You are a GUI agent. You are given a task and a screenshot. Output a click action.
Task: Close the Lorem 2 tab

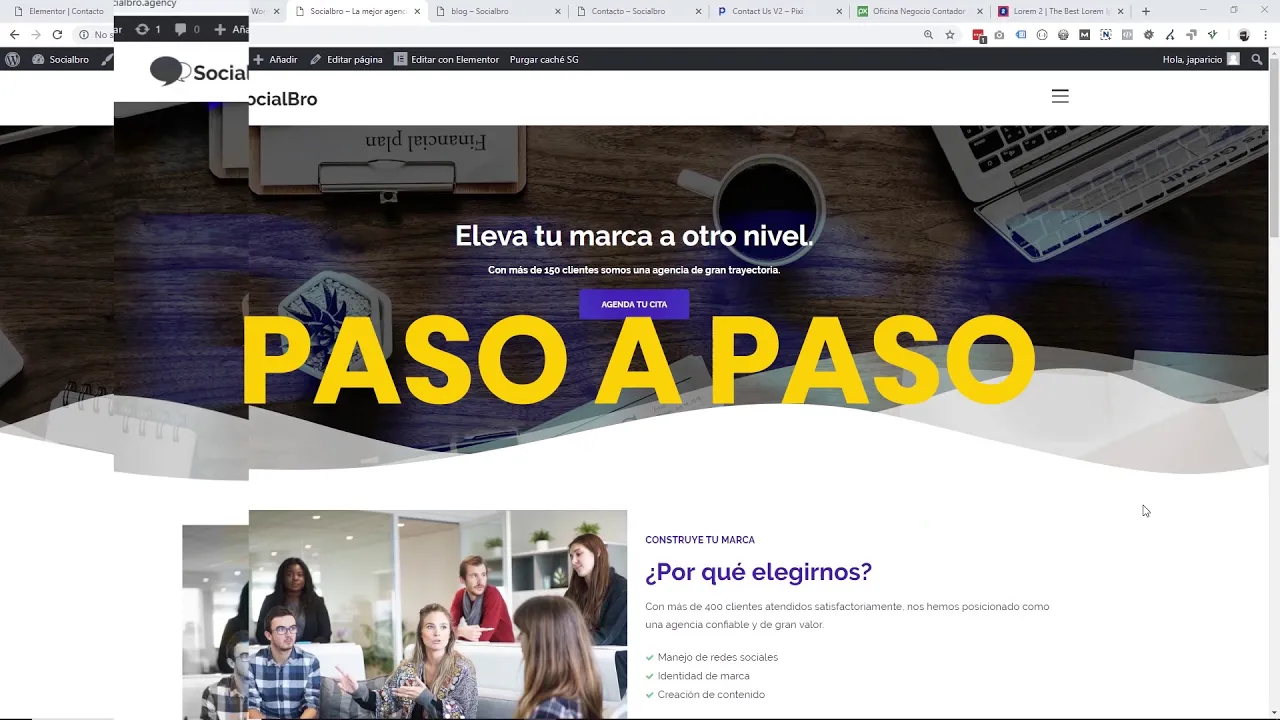coord(1121,11)
